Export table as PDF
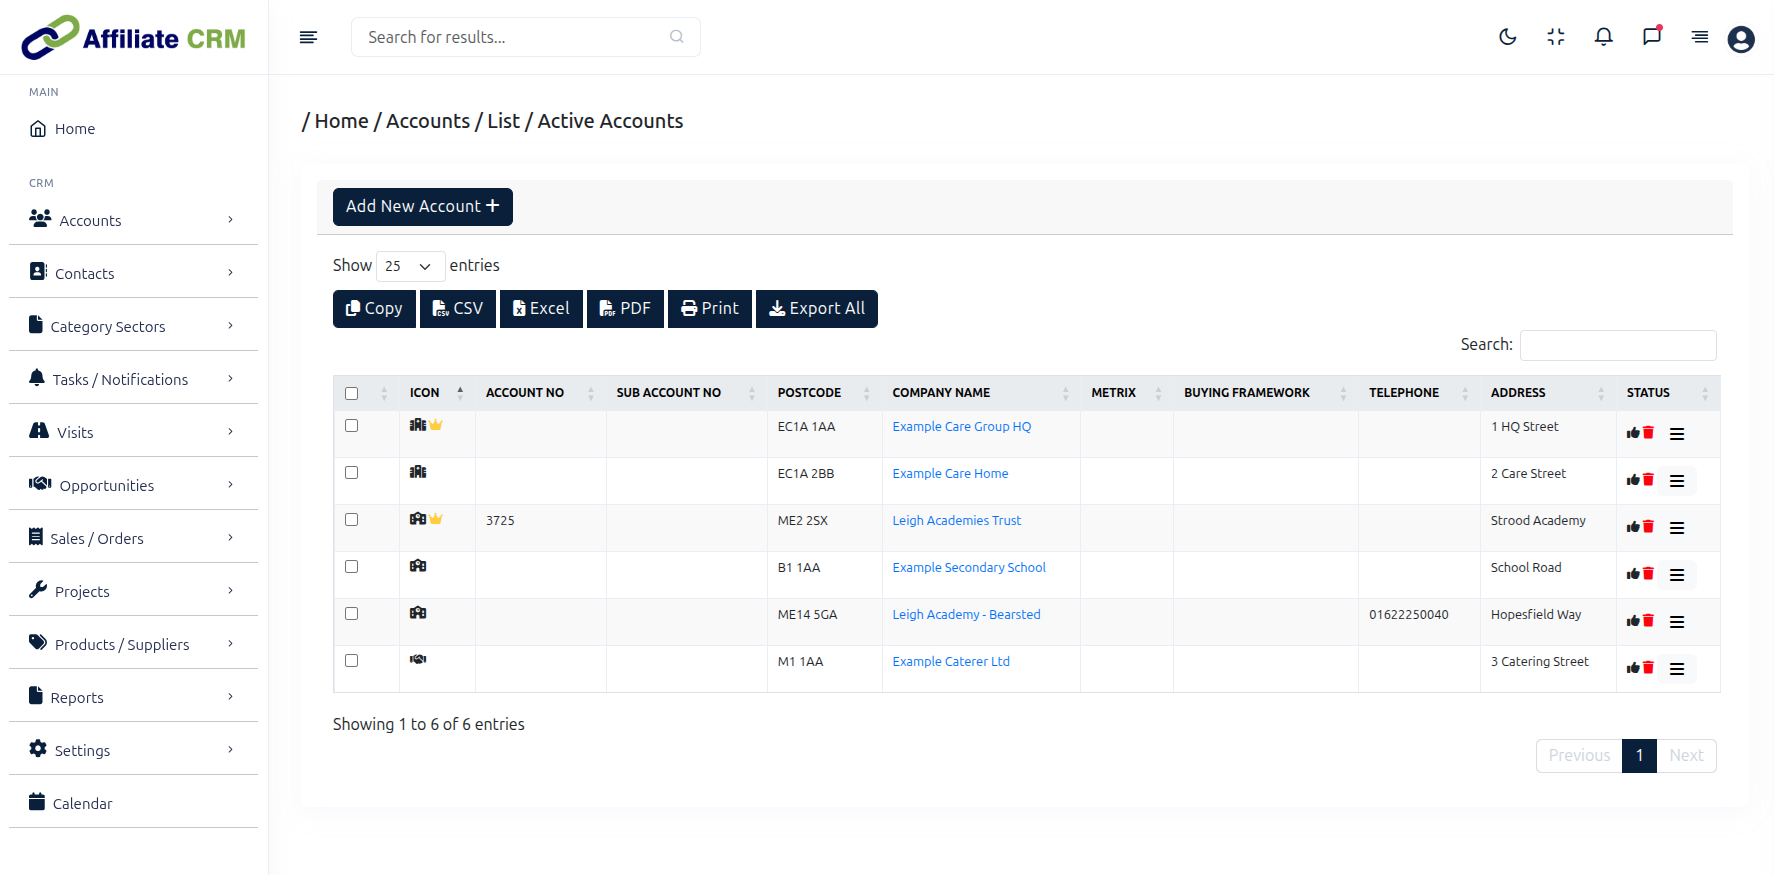1774x875 pixels. pos(625,309)
